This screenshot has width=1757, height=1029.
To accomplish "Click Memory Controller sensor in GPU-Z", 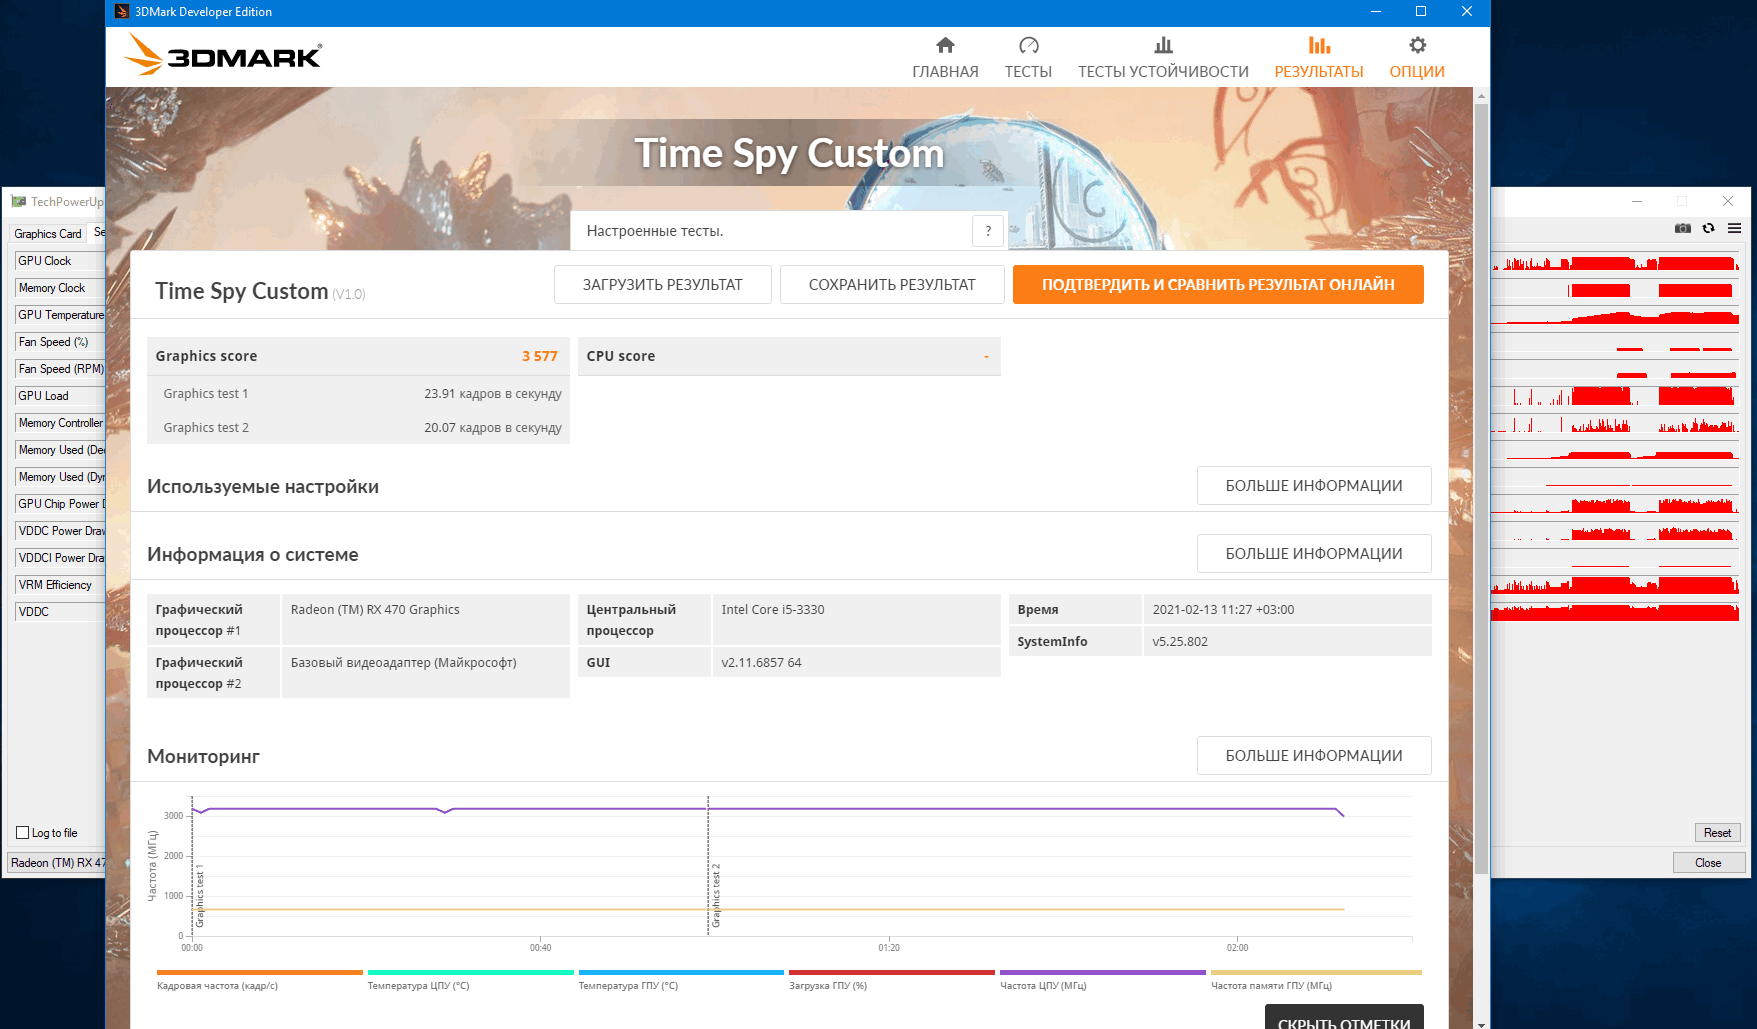I will coord(60,423).
